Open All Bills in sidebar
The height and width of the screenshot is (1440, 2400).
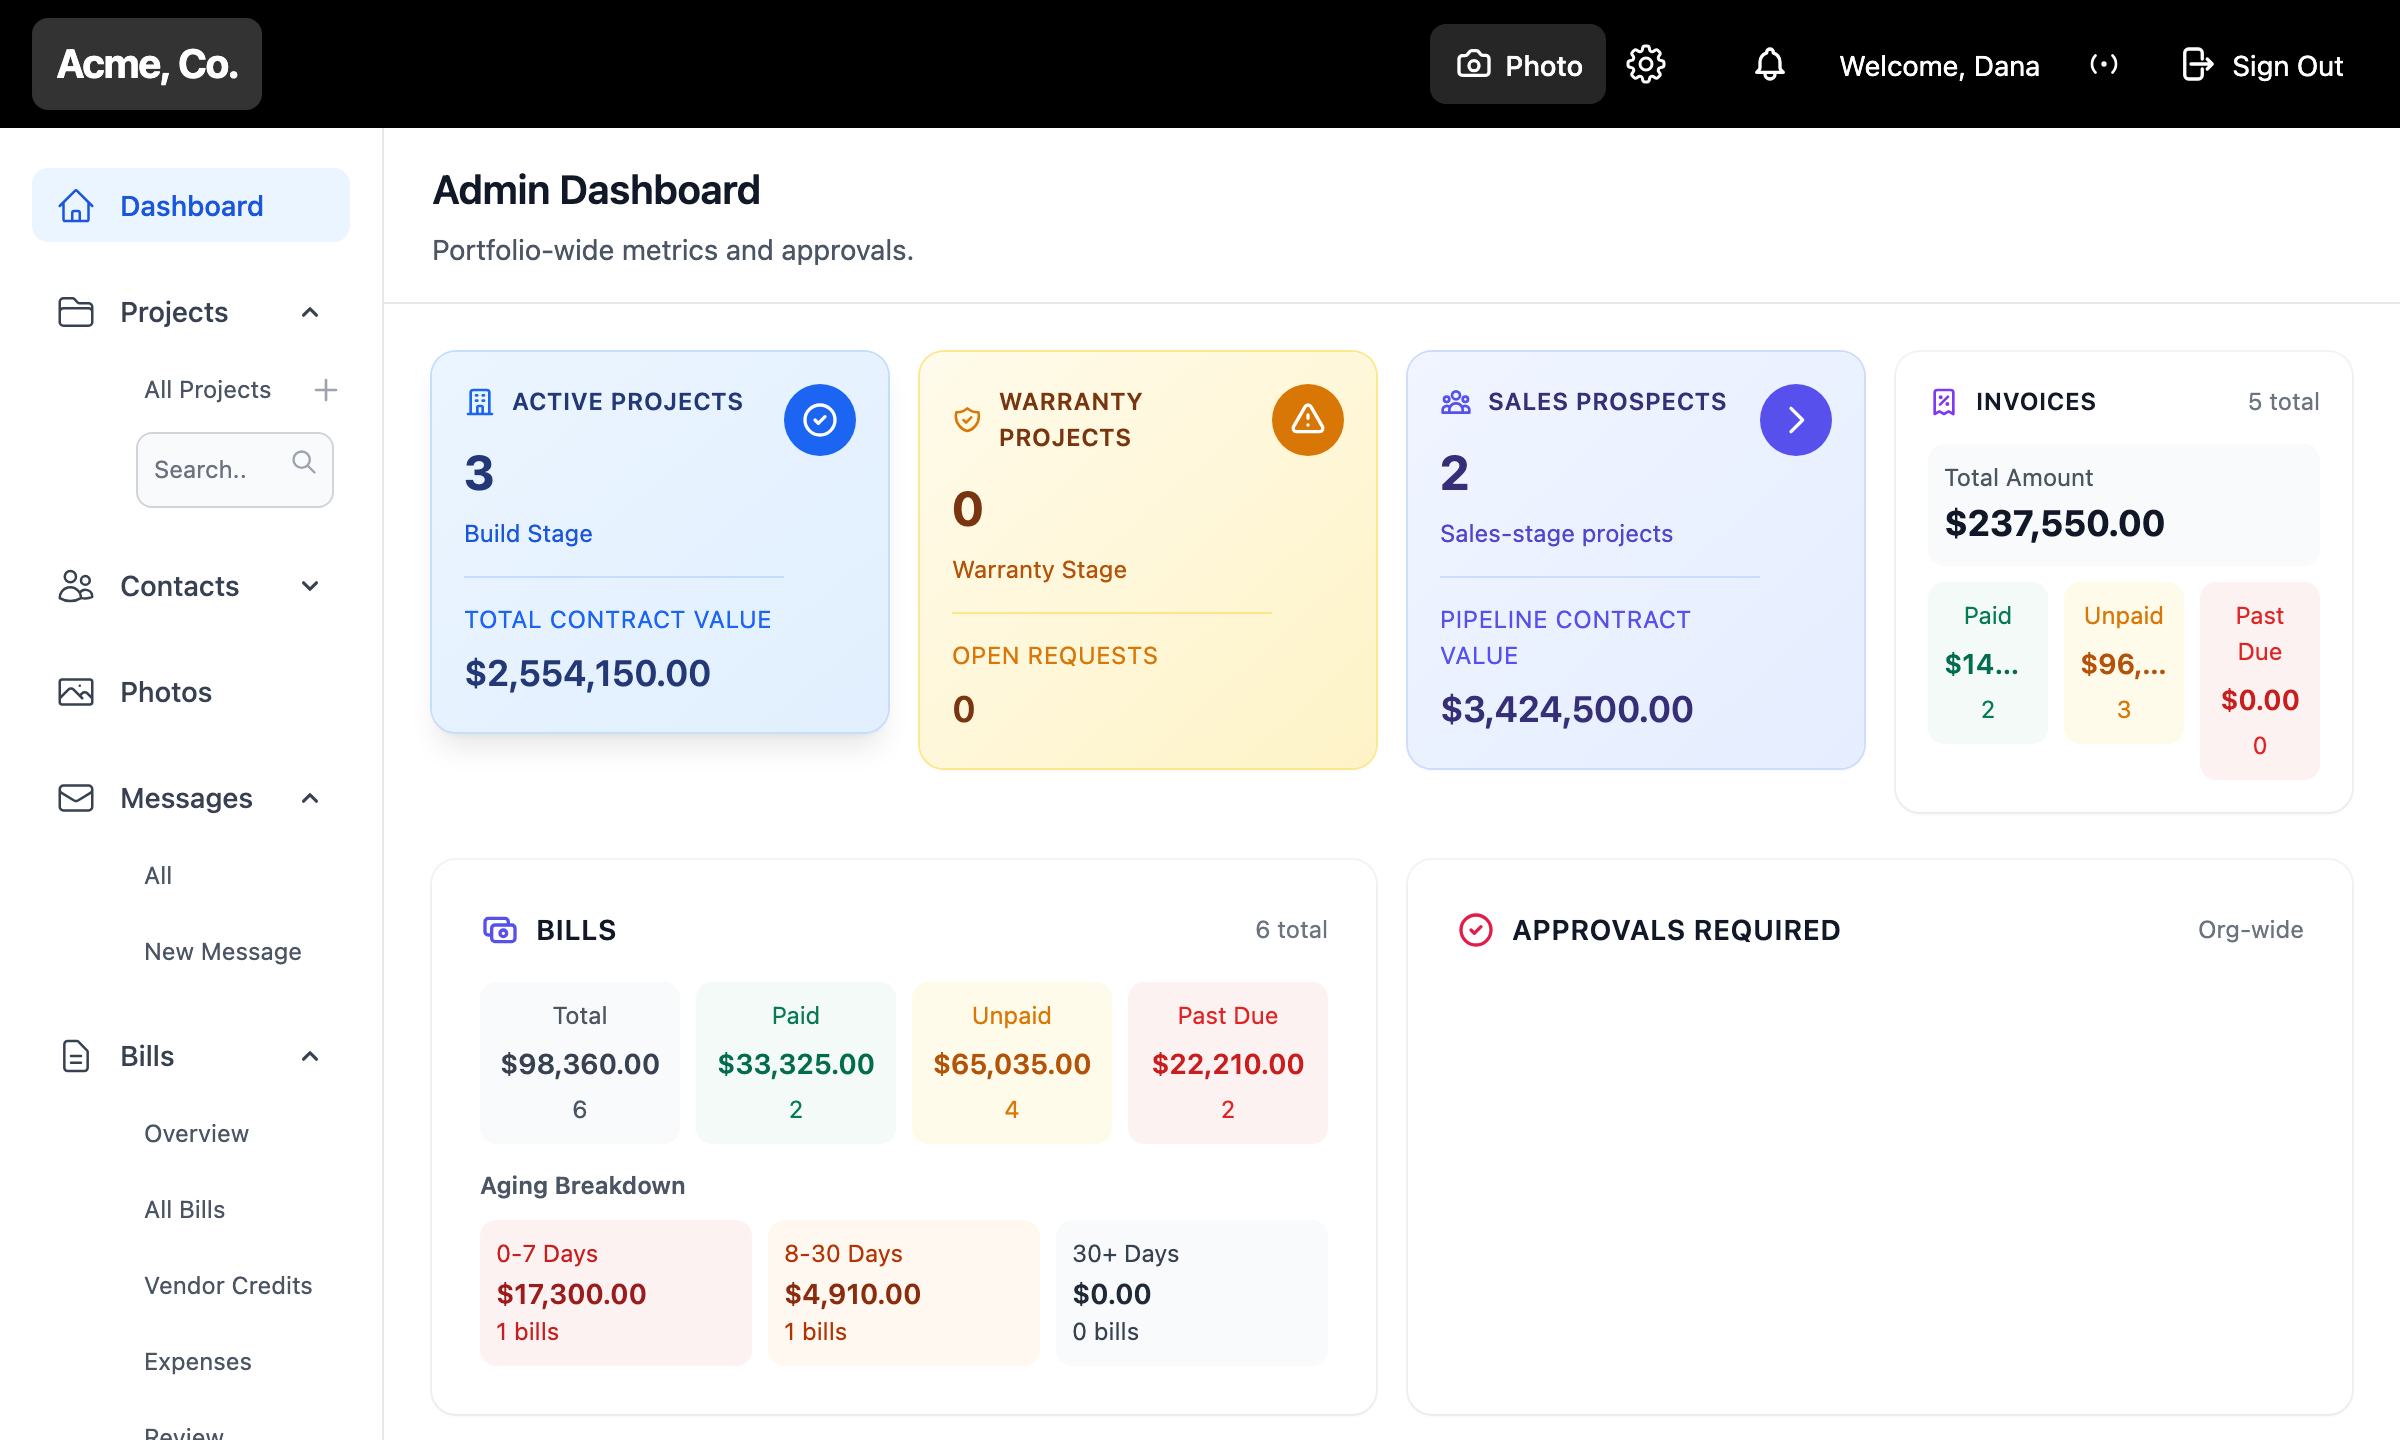[x=185, y=1210]
